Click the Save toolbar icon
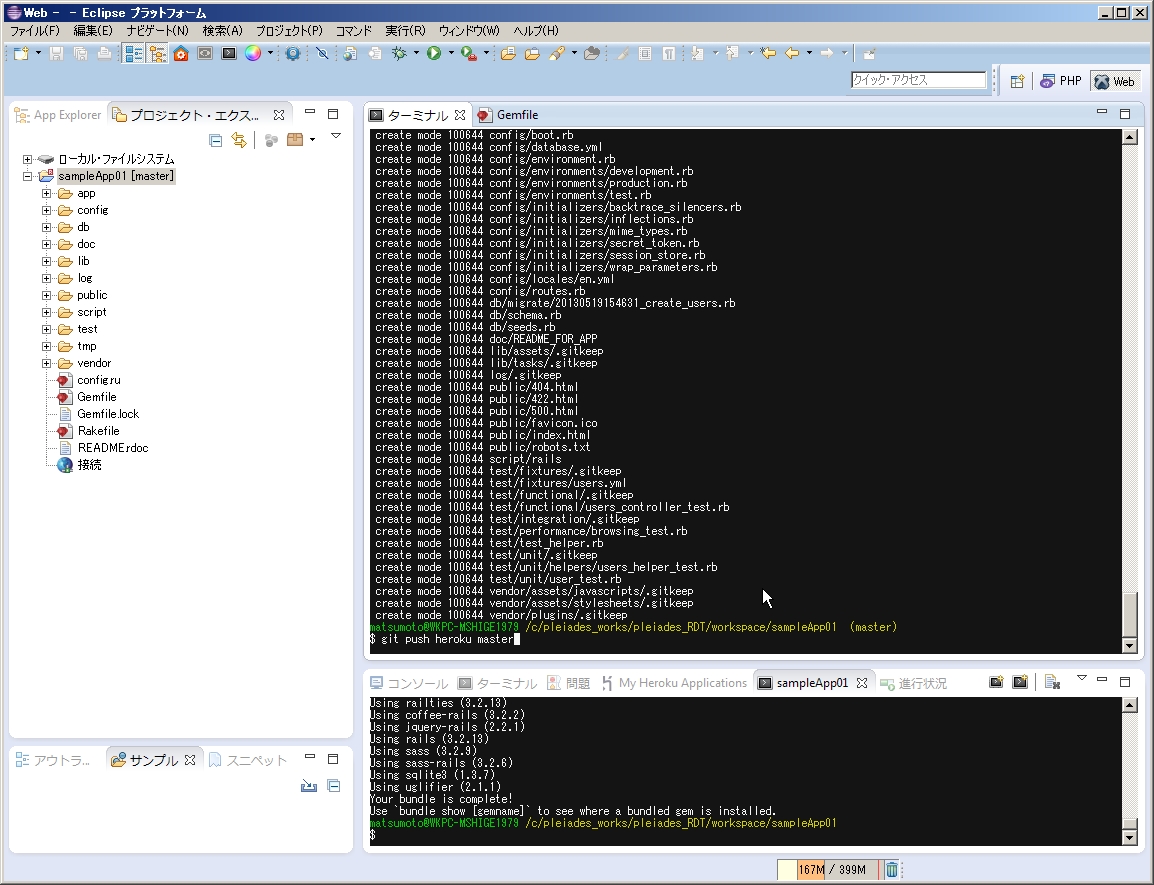1154x885 pixels. tap(57, 53)
